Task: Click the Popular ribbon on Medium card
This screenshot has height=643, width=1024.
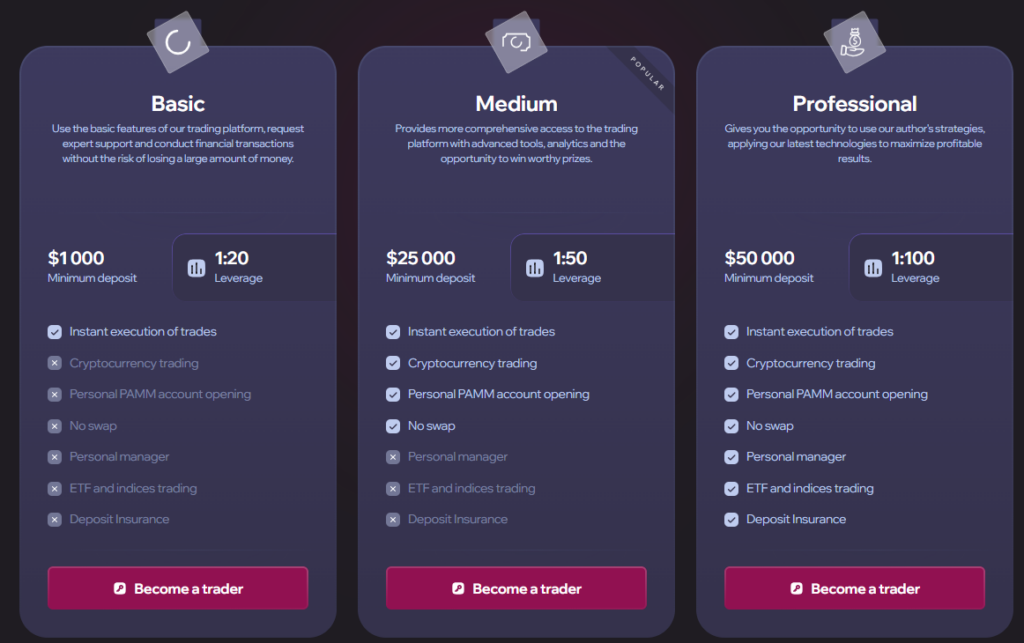Action: tap(648, 73)
